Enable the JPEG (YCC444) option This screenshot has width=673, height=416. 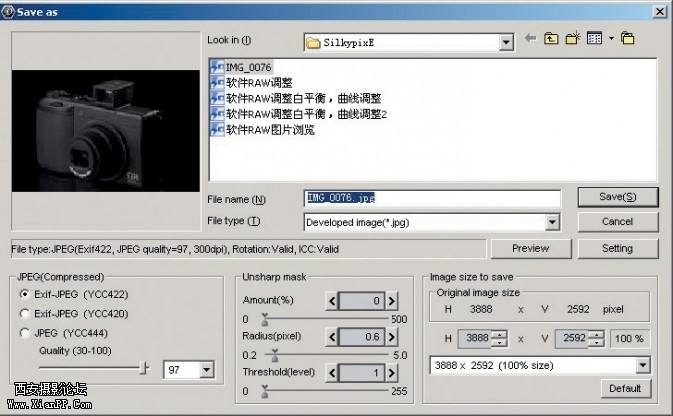point(25,333)
